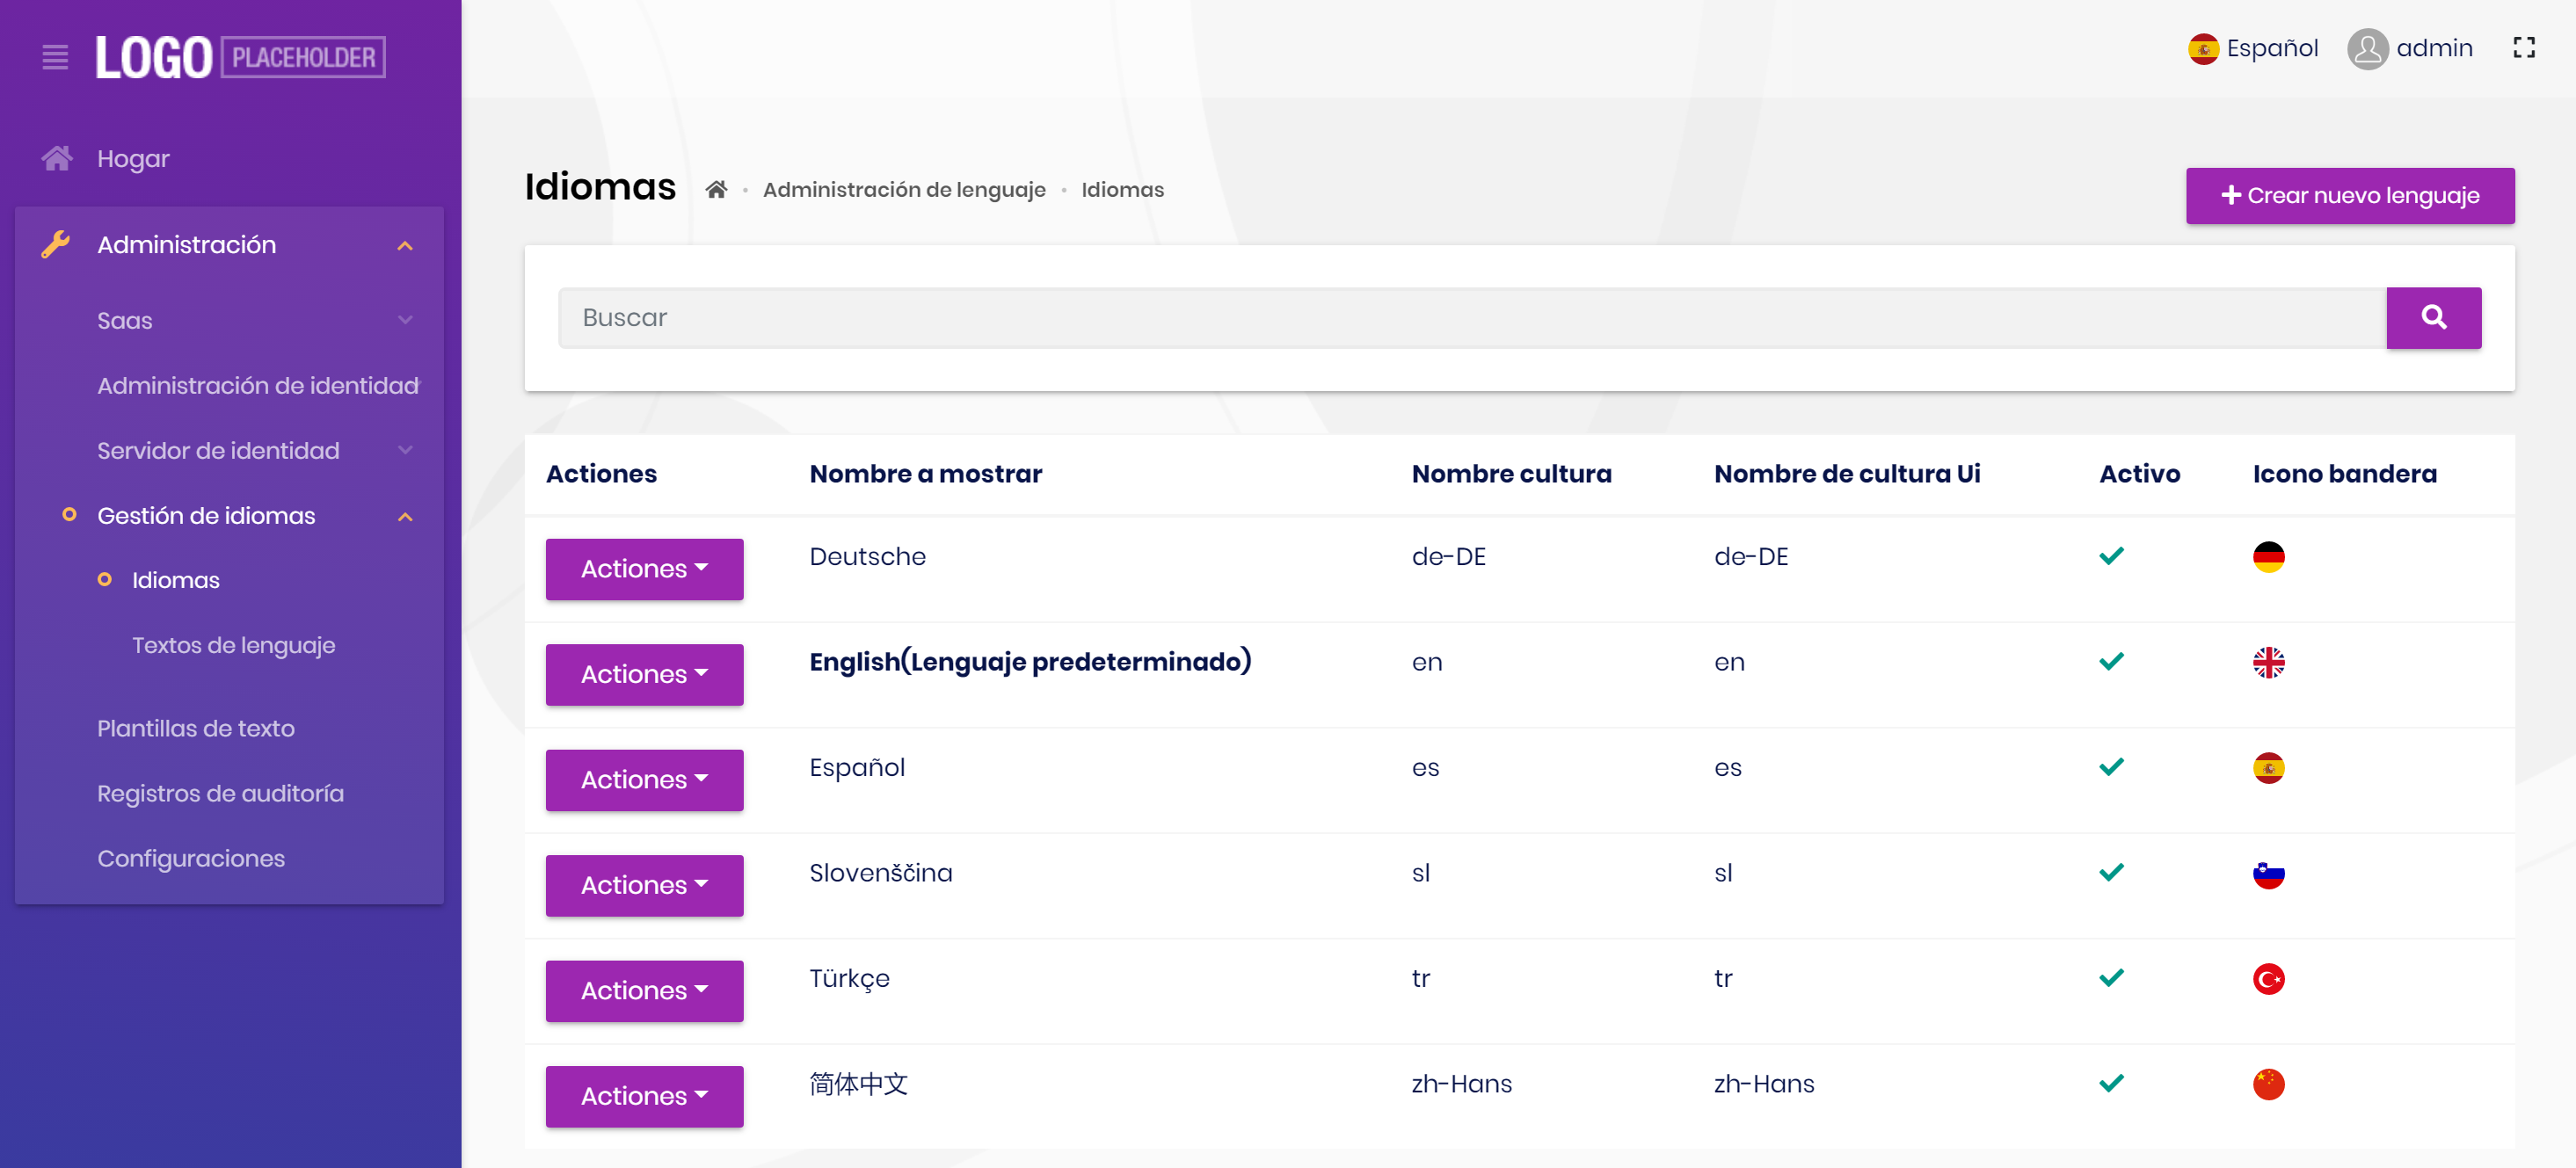
Task: Click the fullscreen toggle icon
Action: coord(2523,48)
